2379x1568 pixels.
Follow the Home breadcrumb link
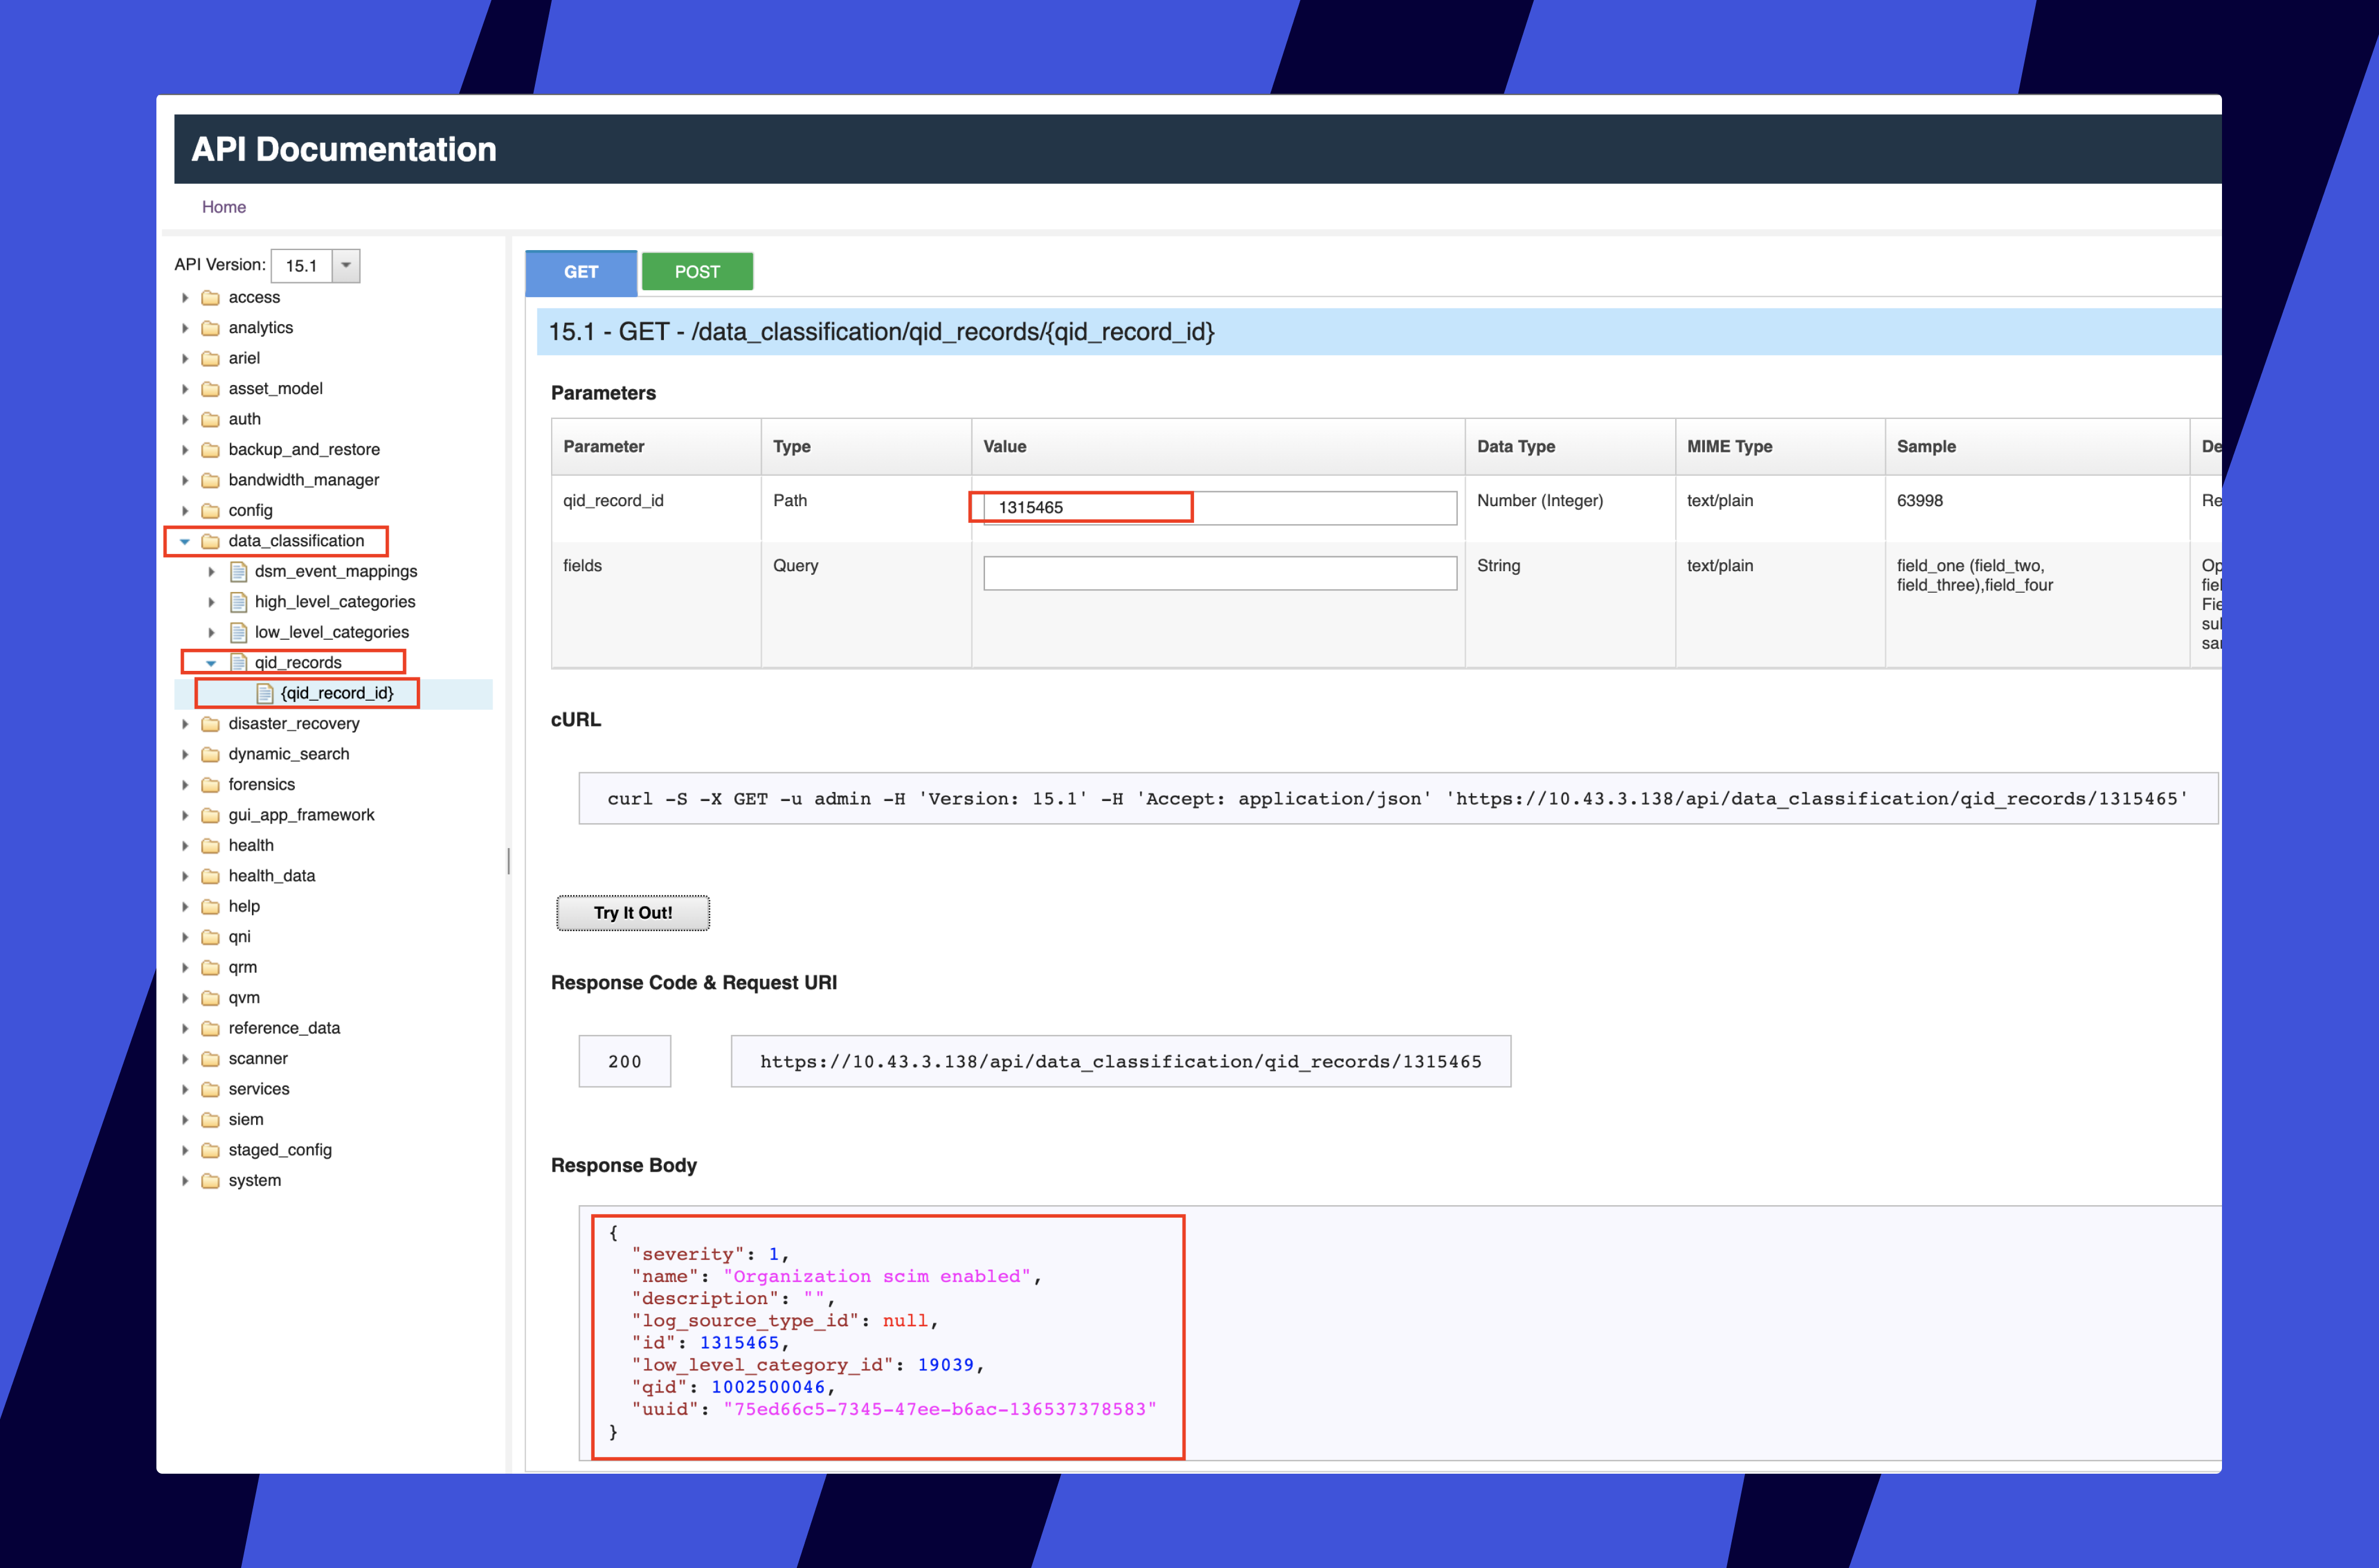(224, 207)
